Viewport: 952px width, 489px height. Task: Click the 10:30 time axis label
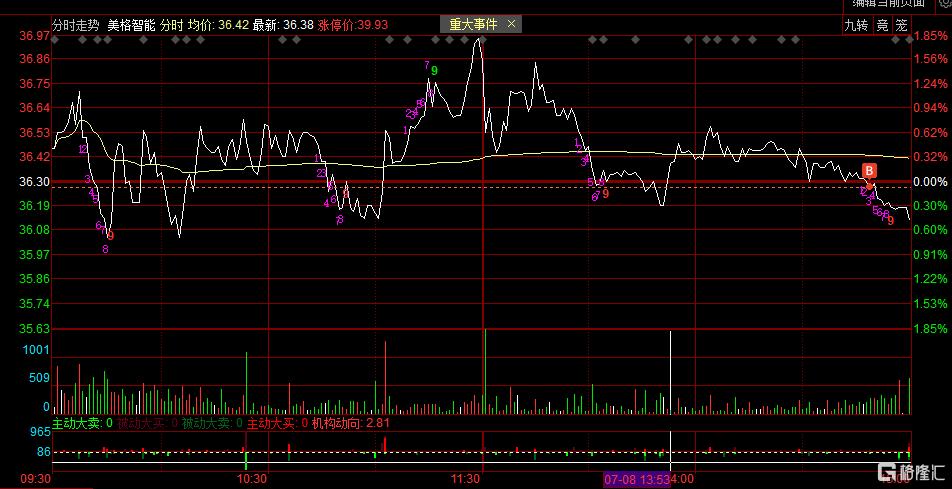[252, 478]
